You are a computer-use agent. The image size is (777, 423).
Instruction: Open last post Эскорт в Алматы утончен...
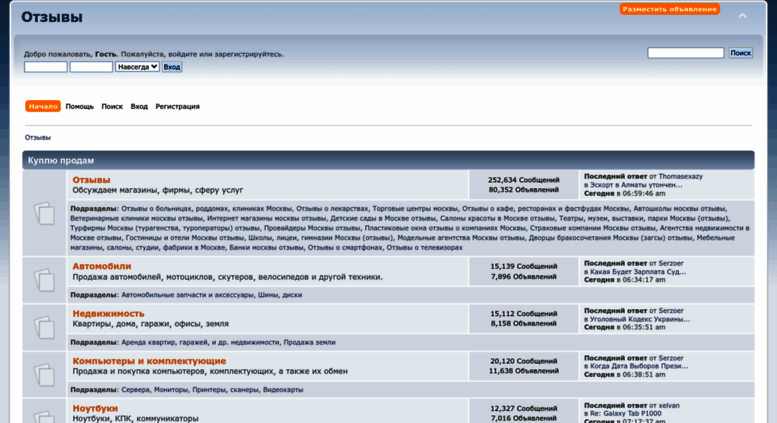point(636,185)
